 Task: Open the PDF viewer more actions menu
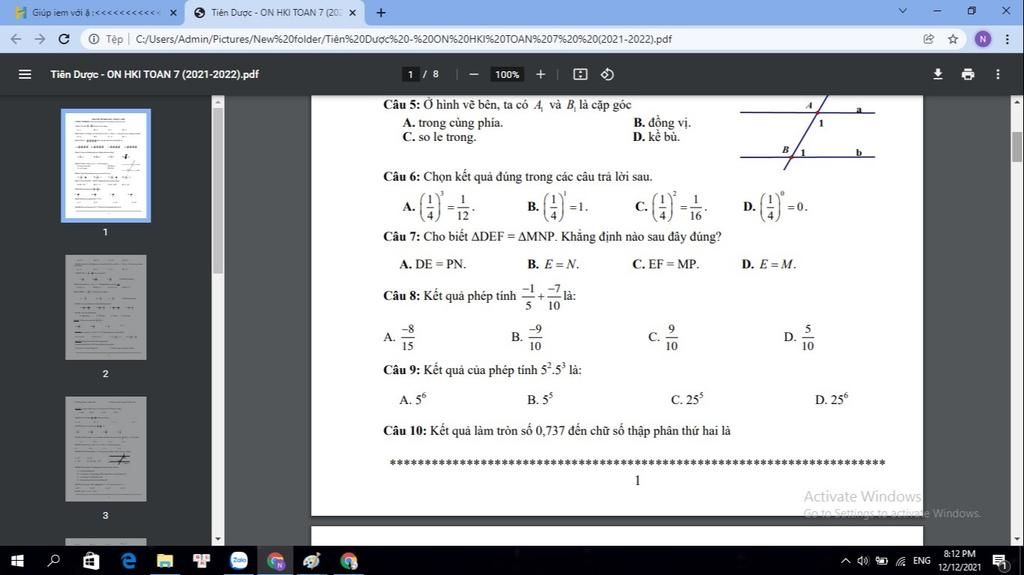[998, 74]
